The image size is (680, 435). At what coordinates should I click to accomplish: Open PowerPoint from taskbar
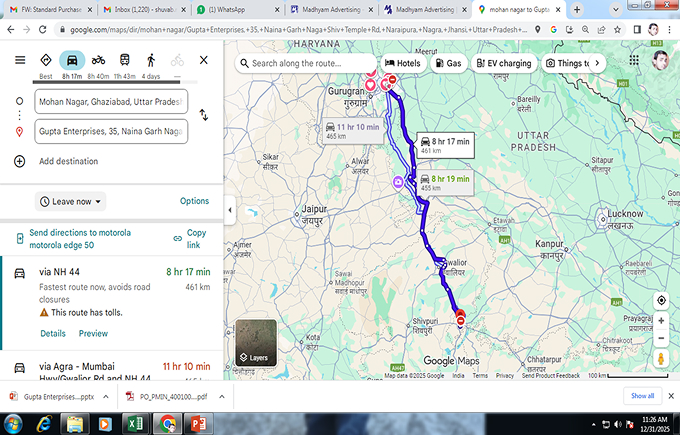click(x=198, y=424)
